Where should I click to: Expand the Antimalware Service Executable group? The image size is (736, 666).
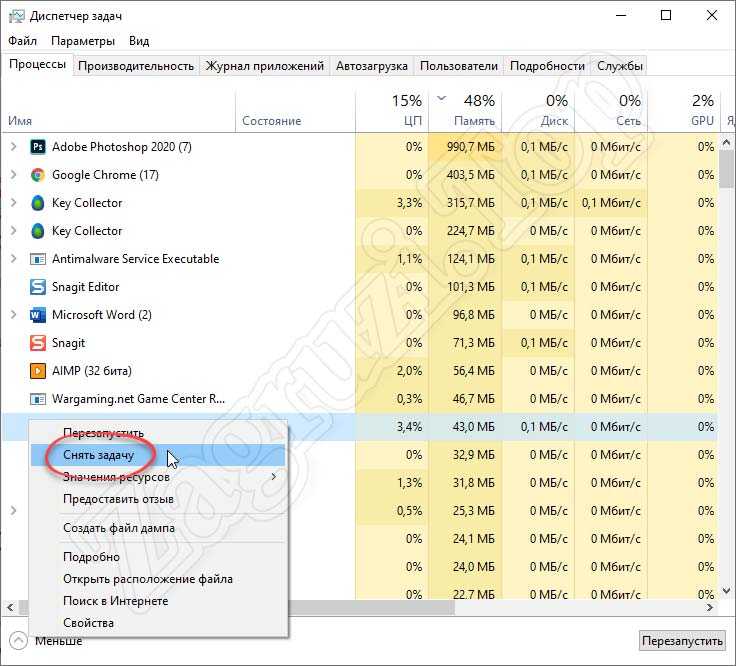[14, 259]
